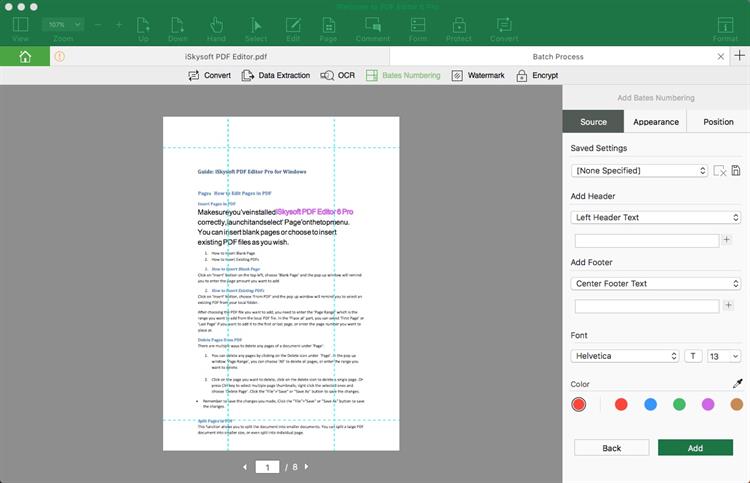Close the Batch Process tab

click(721, 56)
